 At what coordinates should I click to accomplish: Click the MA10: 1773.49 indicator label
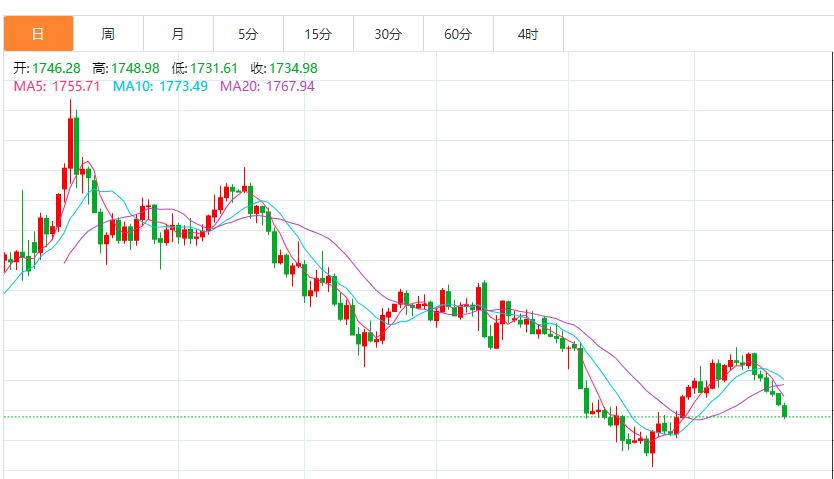[x=160, y=87]
